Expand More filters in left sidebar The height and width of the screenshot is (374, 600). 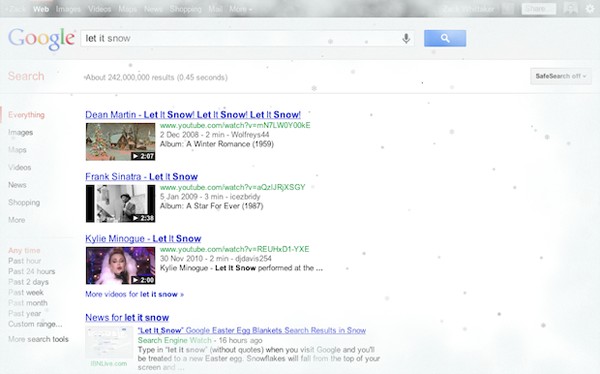click(x=16, y=220)
